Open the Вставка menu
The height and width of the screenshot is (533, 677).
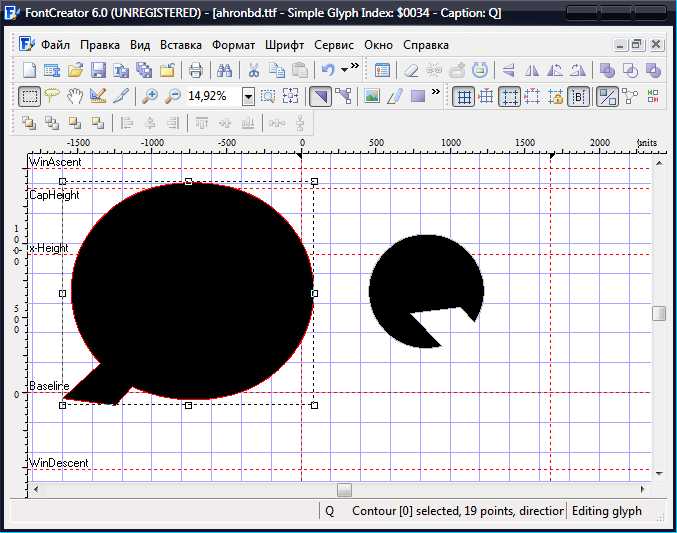point(180,45)
